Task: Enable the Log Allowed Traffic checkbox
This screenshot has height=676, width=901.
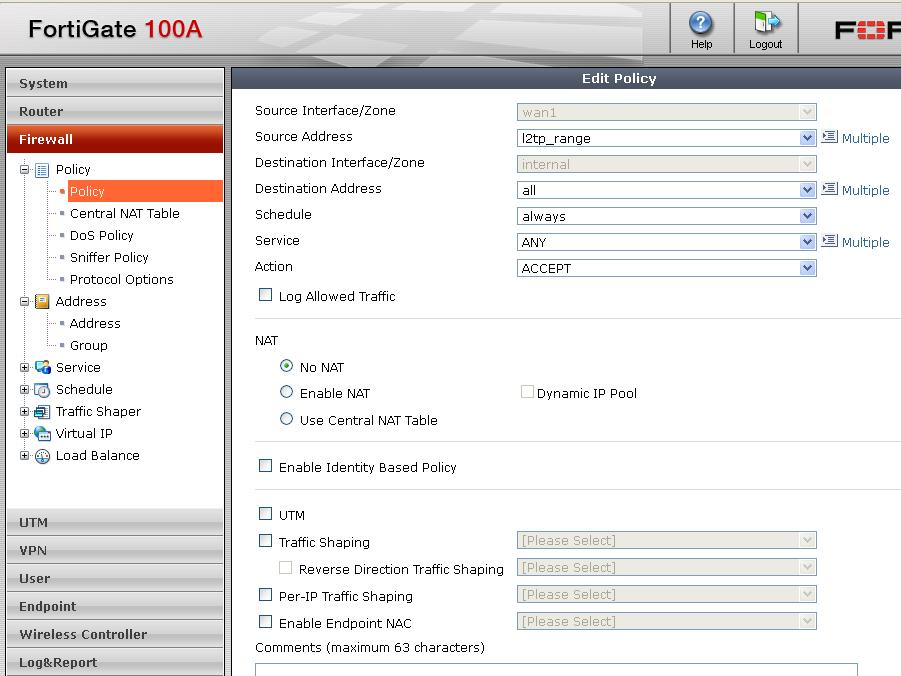Action: point(266,295)
